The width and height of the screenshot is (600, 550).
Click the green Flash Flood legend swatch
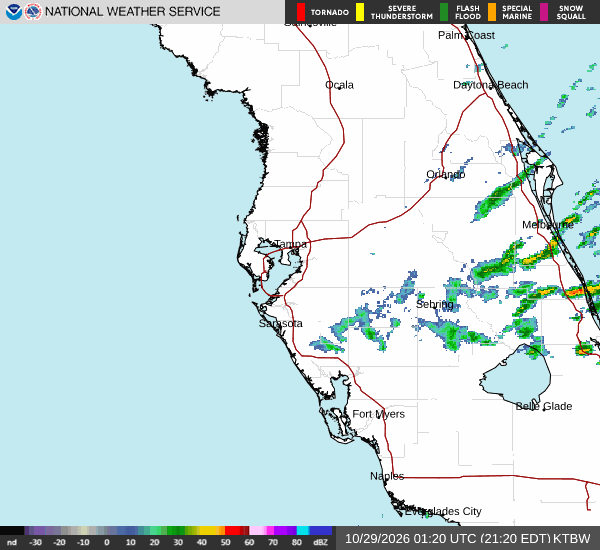tap(444, 12)
